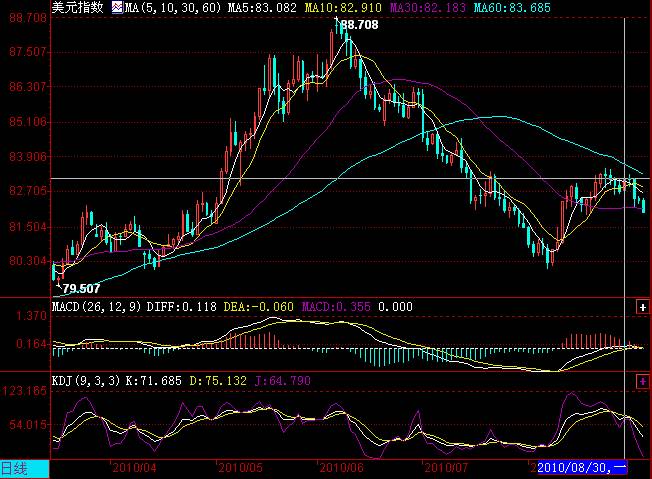Click the 美元指数 chart title
Screen dimensions: 652x479
[77, 7]
